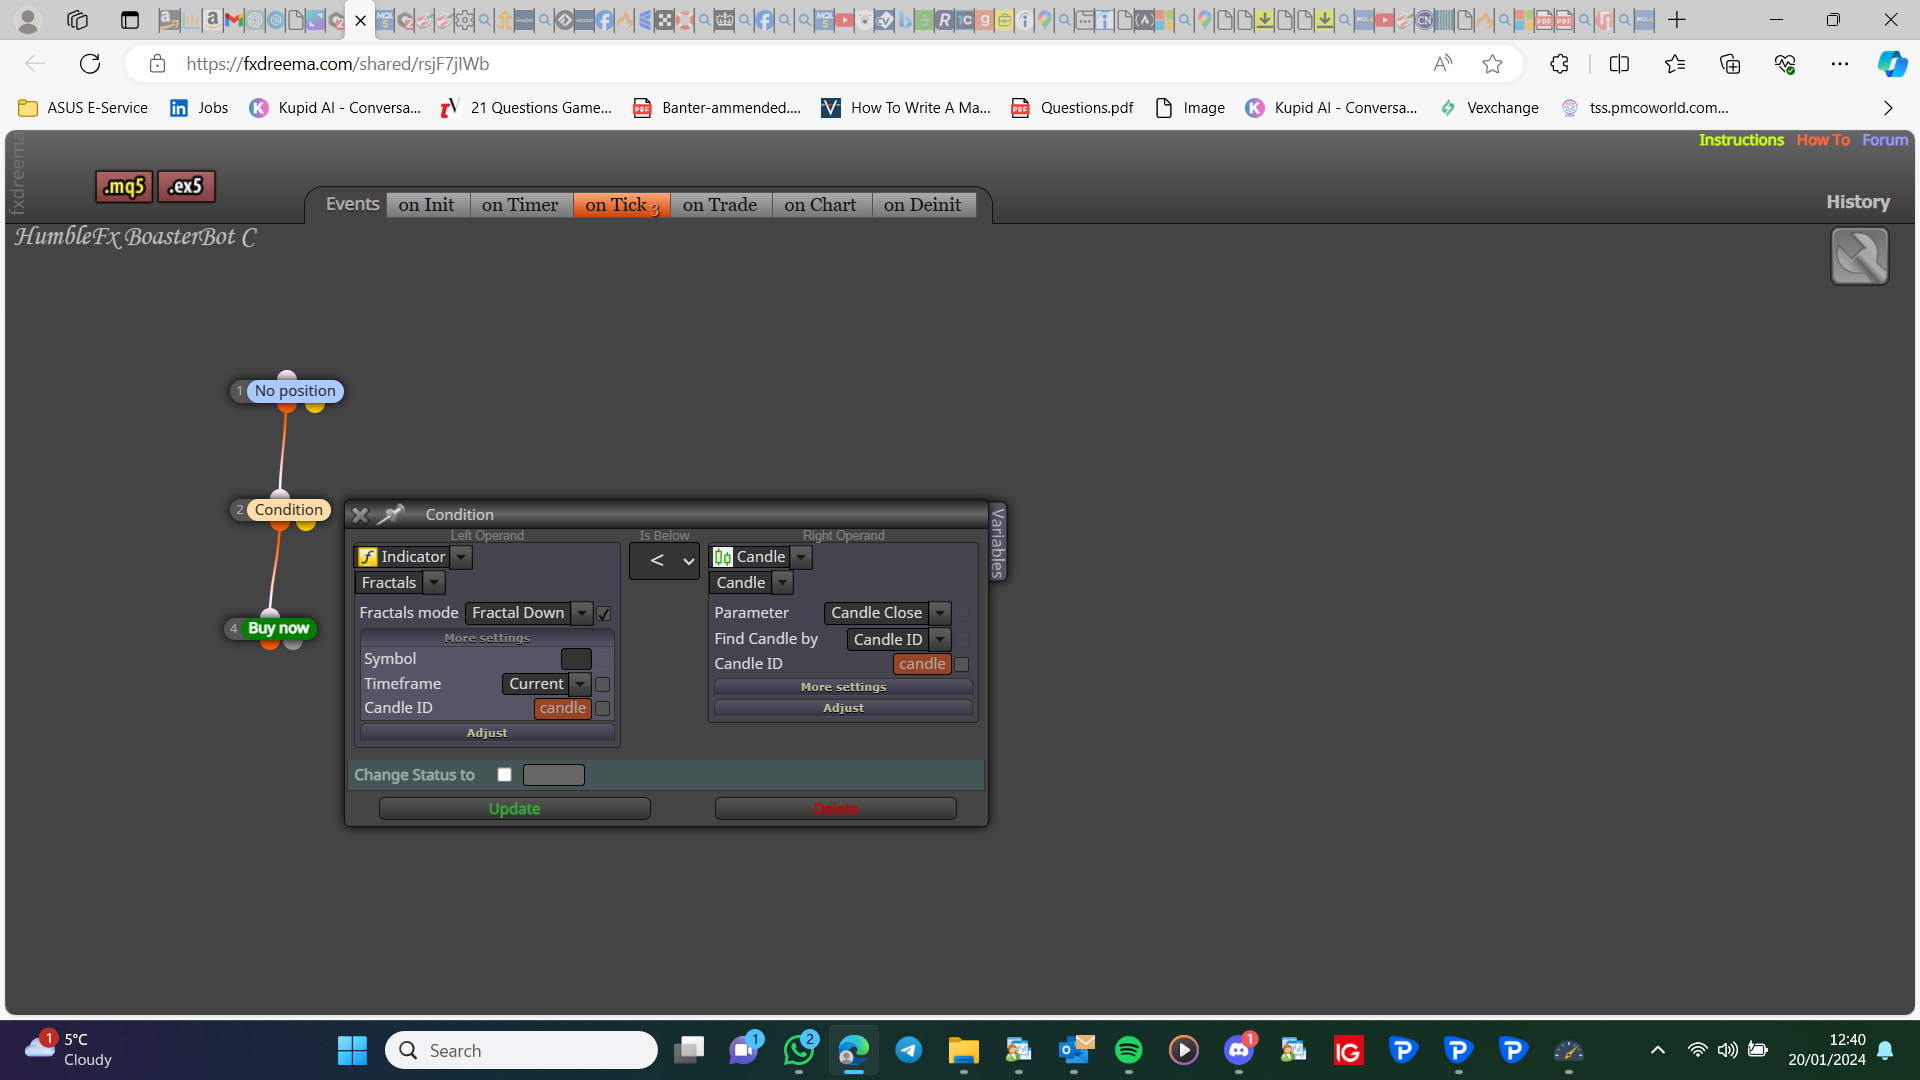Switch to the on Chart events tab
1920x1080 pixels.
tap(821, 205)
